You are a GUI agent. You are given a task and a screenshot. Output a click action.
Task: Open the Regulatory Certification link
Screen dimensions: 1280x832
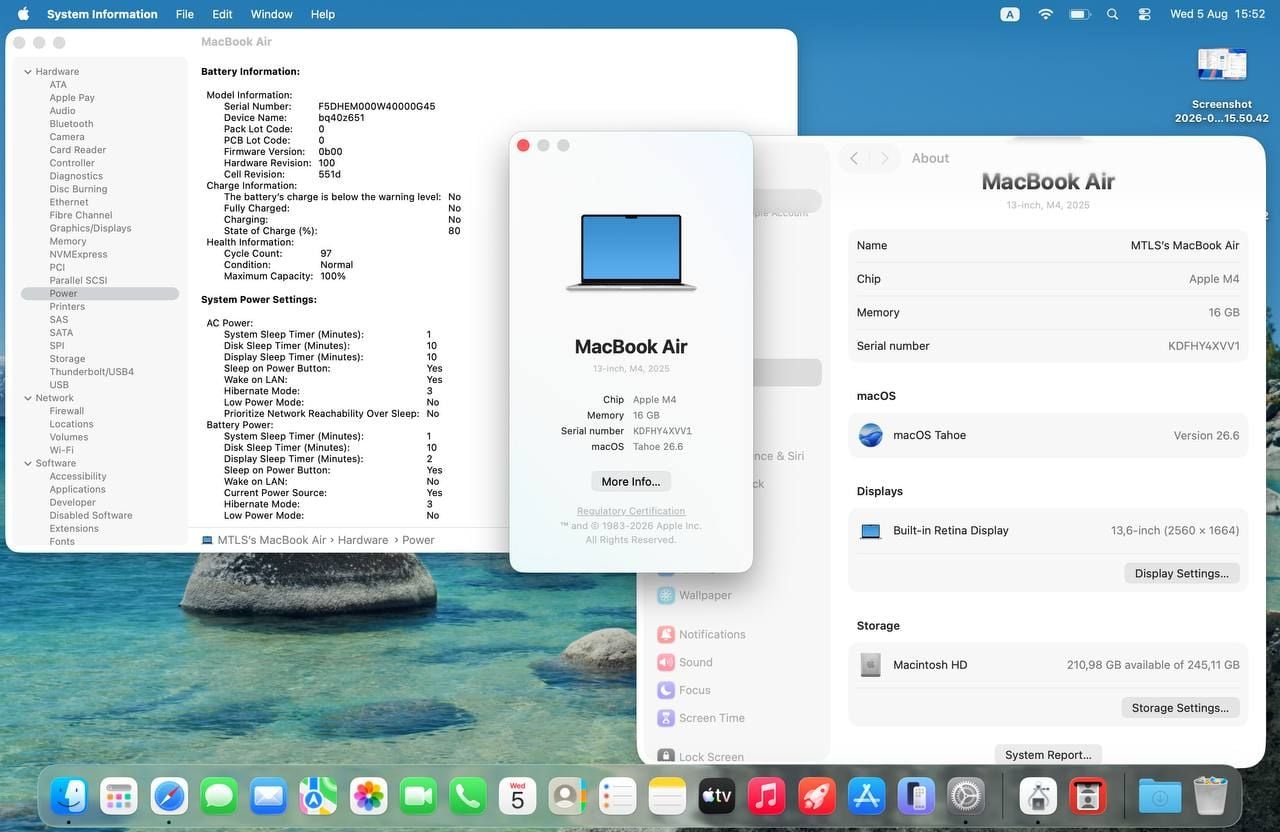(631, 511)
